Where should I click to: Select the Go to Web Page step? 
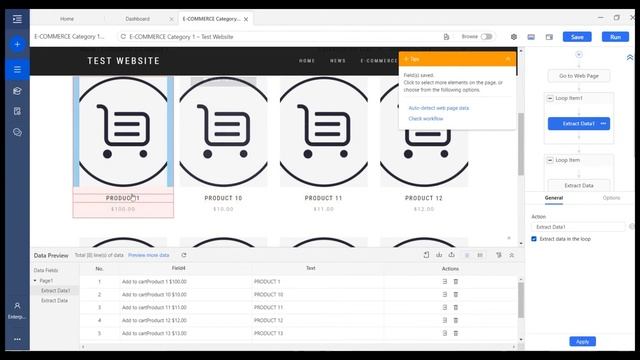(579, 76)
